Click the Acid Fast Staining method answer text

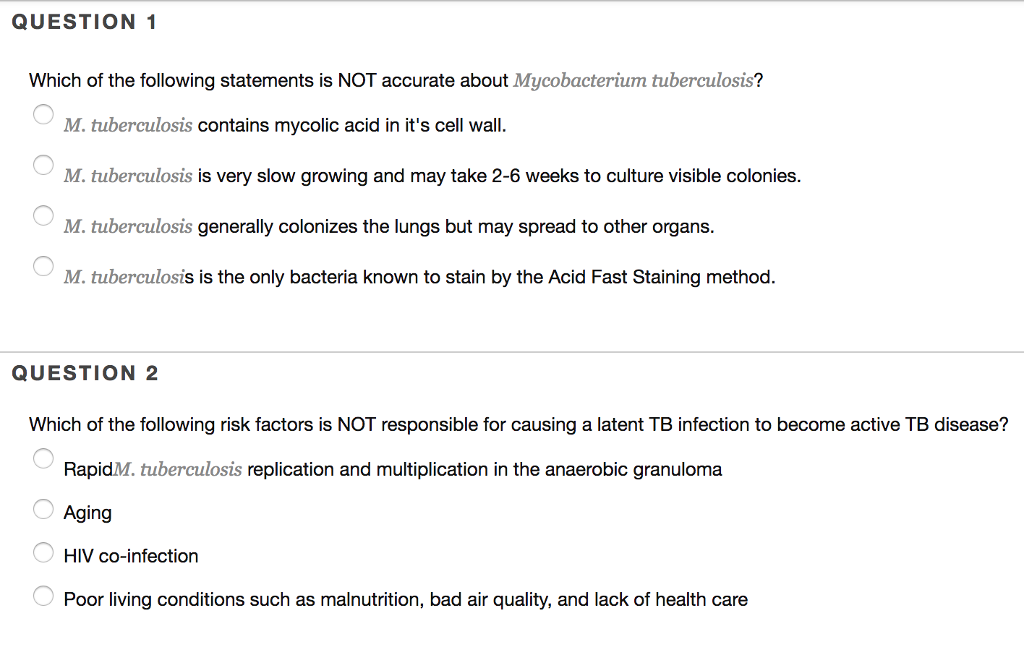point(419,277)
